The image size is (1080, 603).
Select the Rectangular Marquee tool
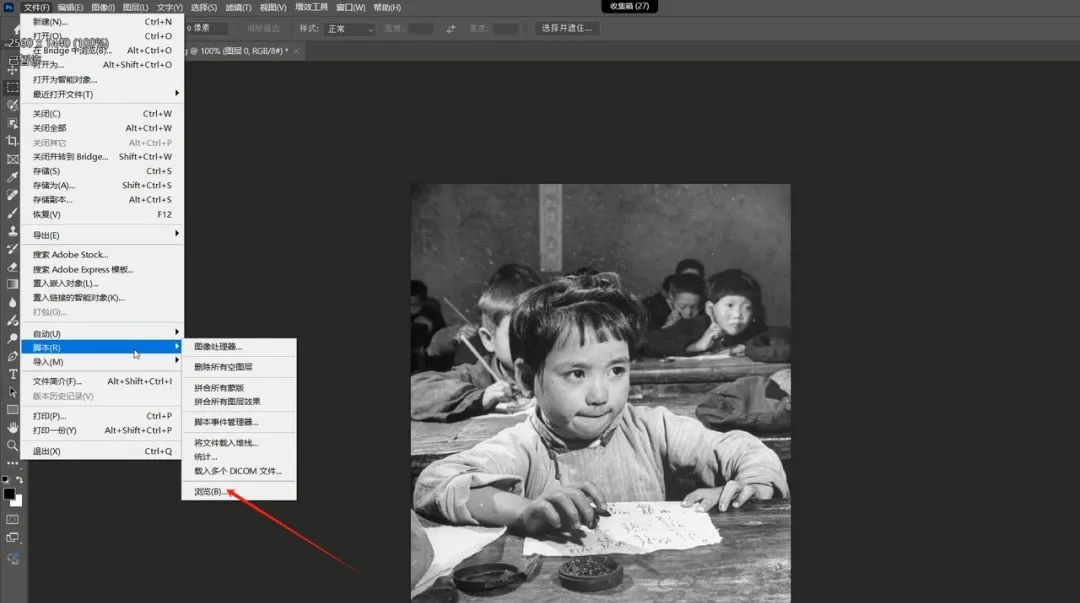[x=12, y=88]
